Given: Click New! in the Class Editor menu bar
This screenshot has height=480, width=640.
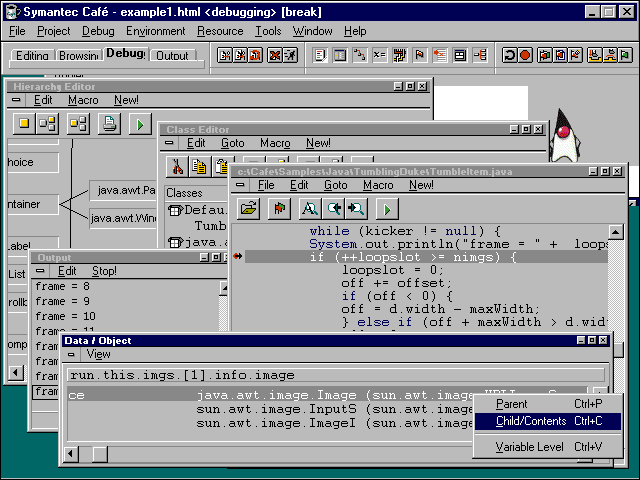Looking at the screenshot, I should pyautogui.click(x=318, y=143).
